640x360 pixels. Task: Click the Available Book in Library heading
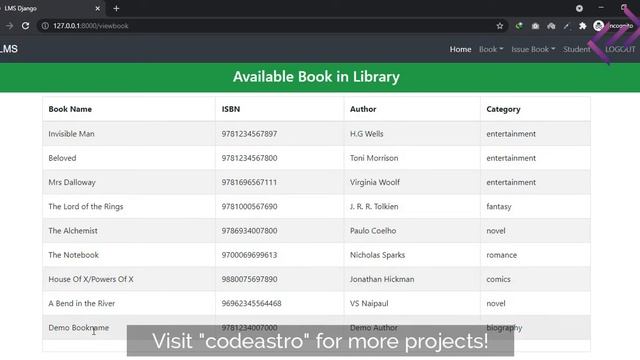pos(316,77)
